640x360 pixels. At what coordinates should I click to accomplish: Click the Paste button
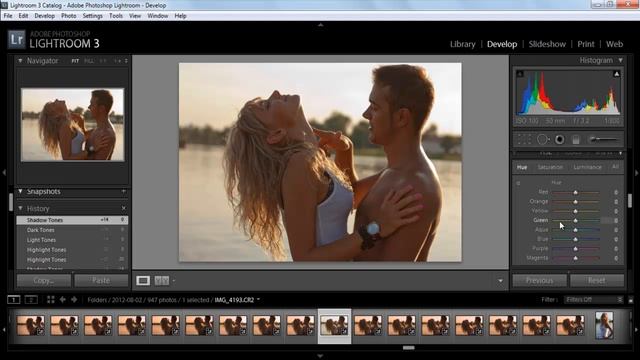[101, 280]
